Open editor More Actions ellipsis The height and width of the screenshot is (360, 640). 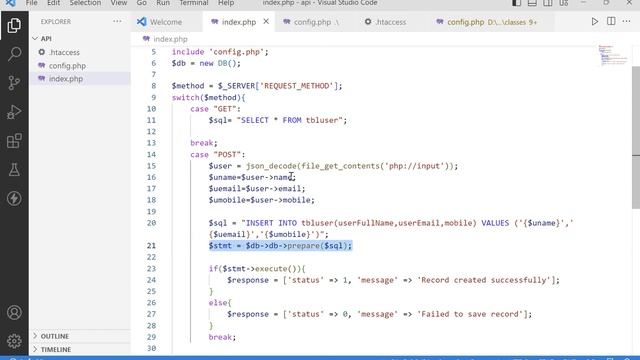[x=627, y=22]
